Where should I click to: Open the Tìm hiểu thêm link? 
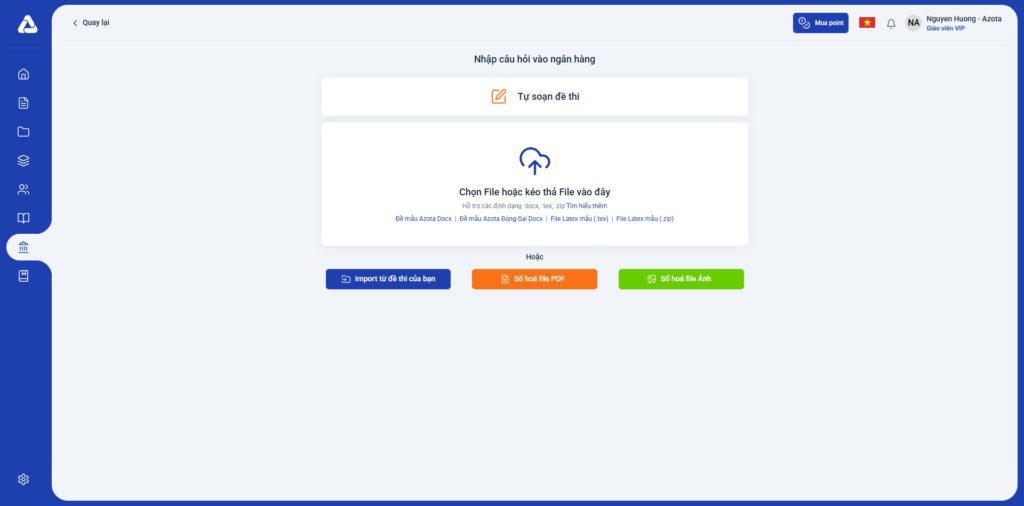coord(586,205)
